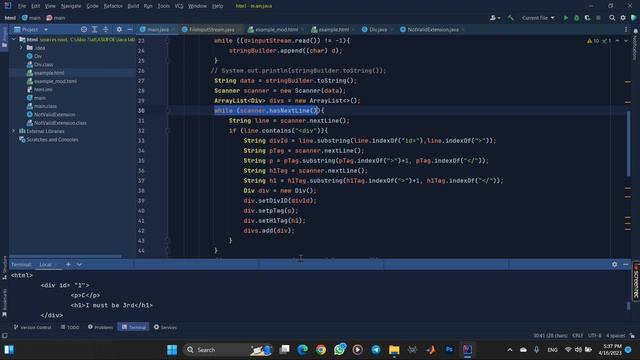Click UTF-8 encoding in status bar
Viewport: 640px width, 360px height.
tap(595, 336)
